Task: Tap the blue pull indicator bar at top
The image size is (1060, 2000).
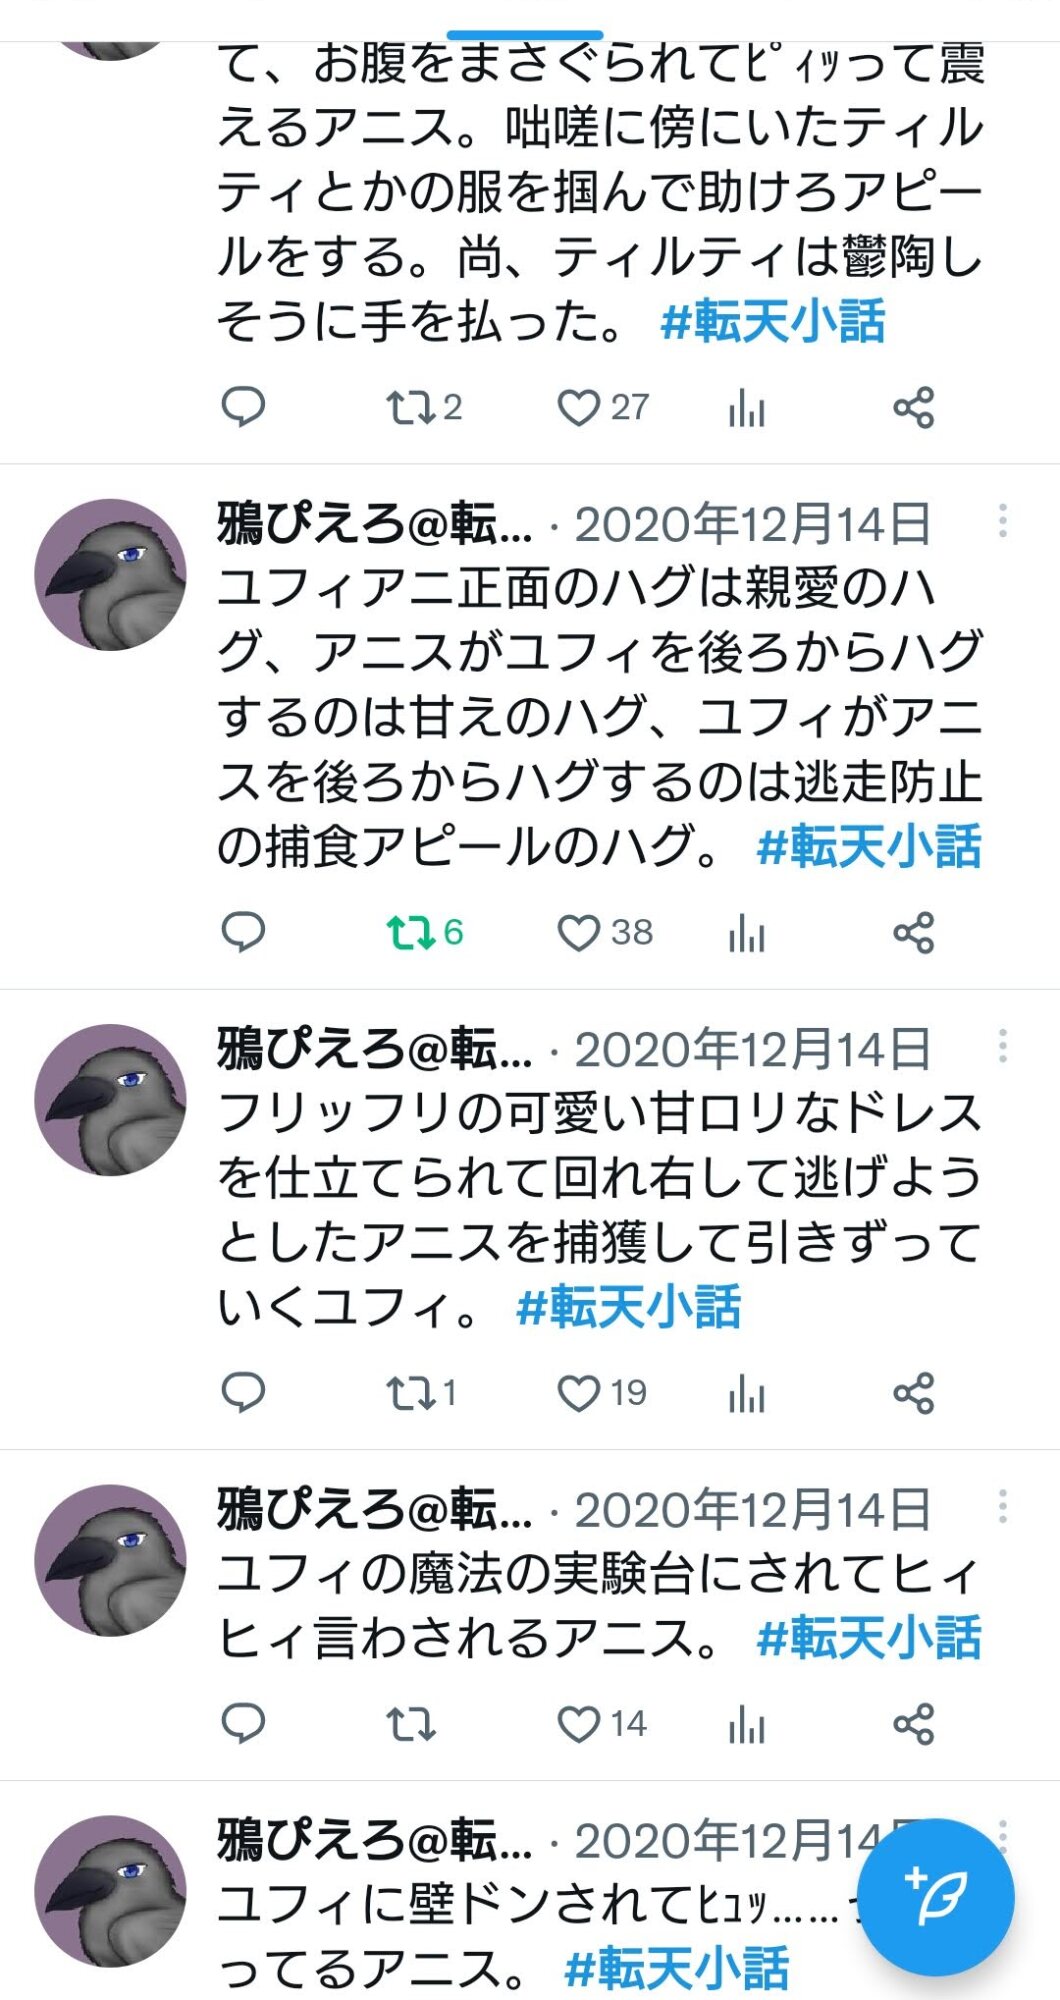Action: point(525,35)
